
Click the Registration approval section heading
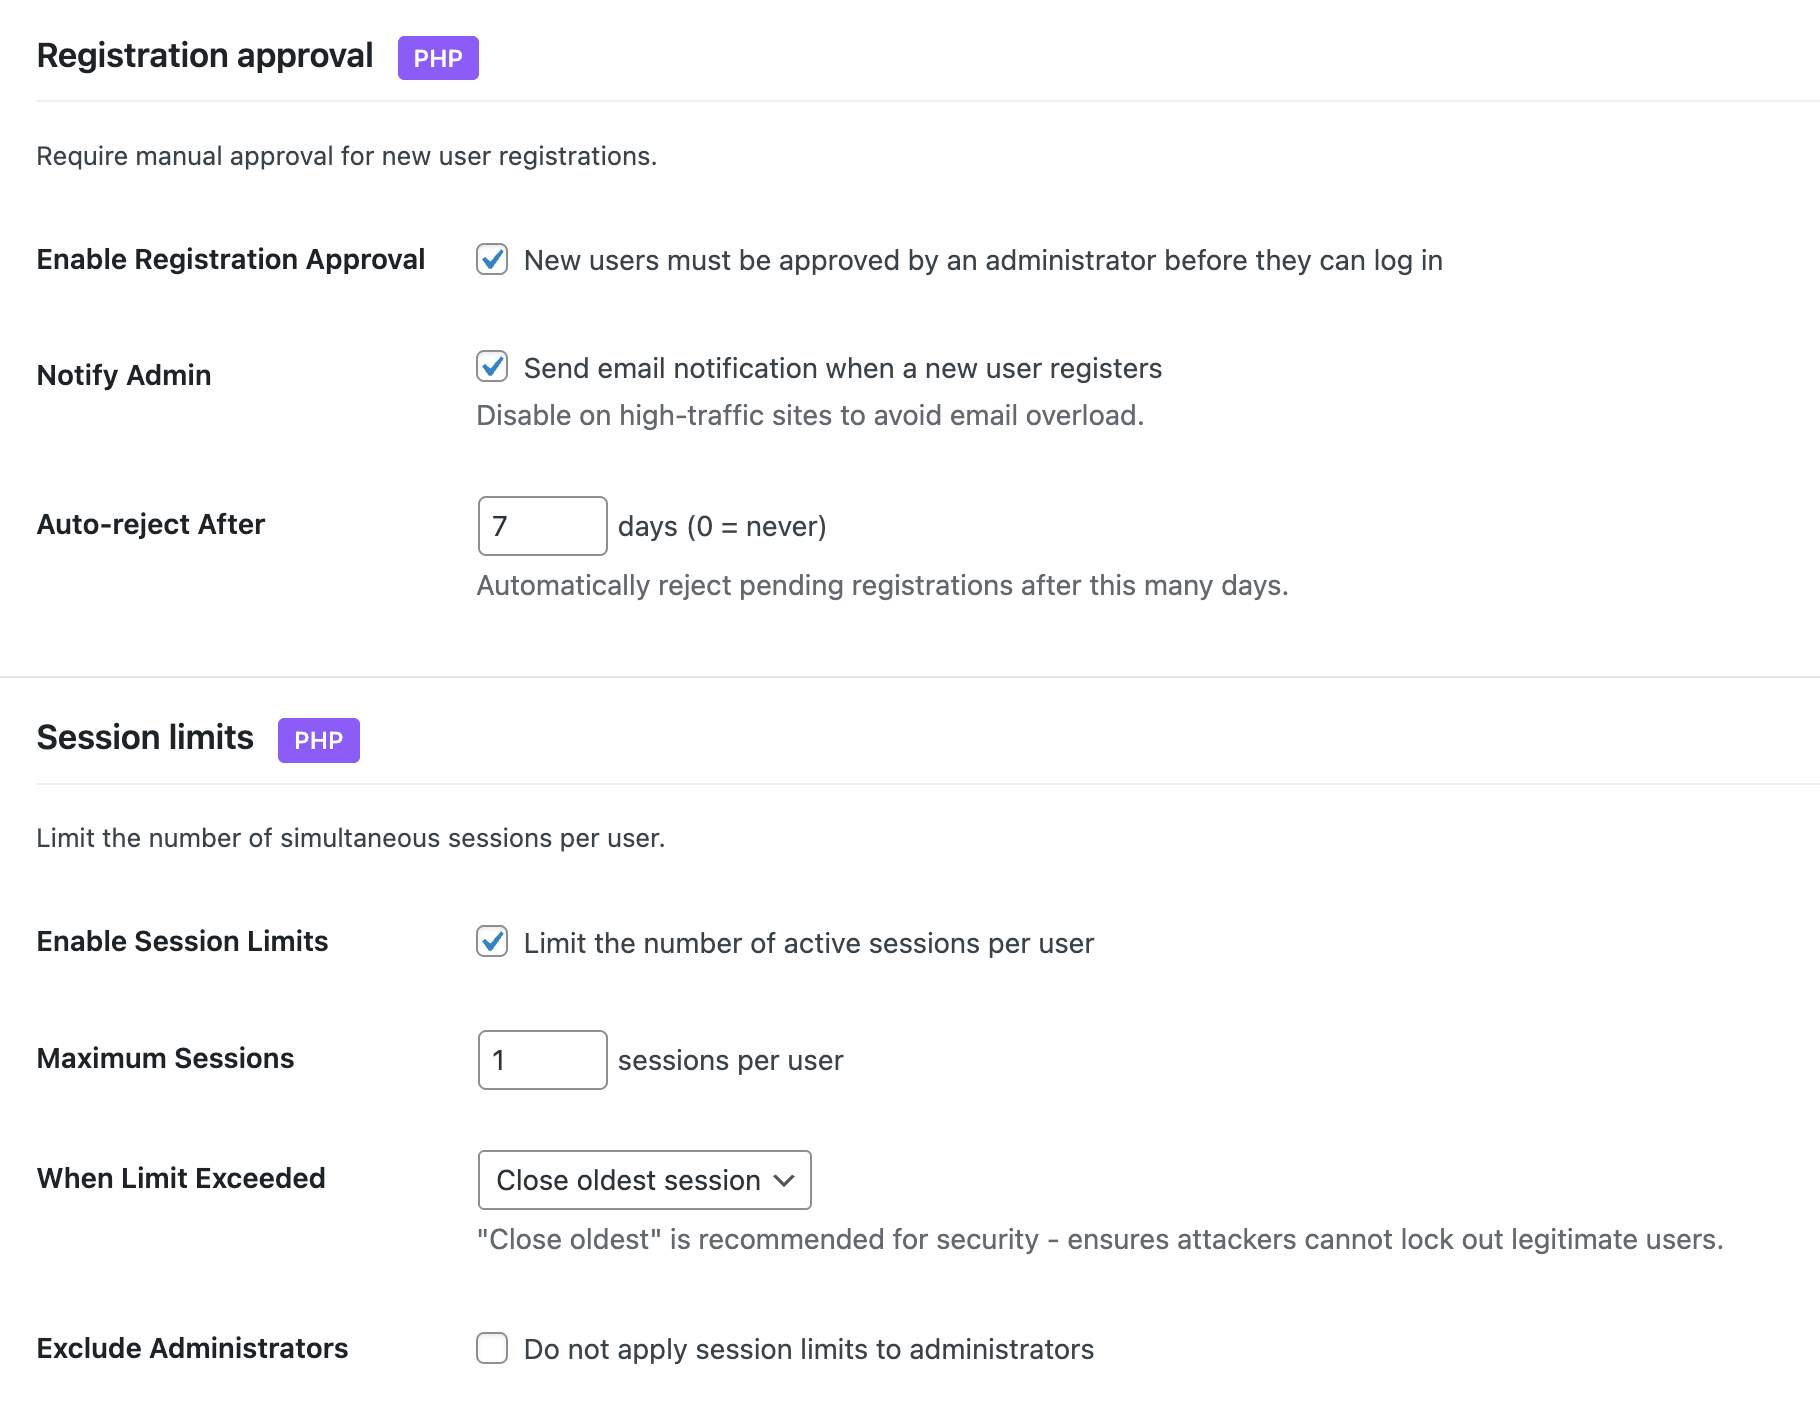(205, 56)
